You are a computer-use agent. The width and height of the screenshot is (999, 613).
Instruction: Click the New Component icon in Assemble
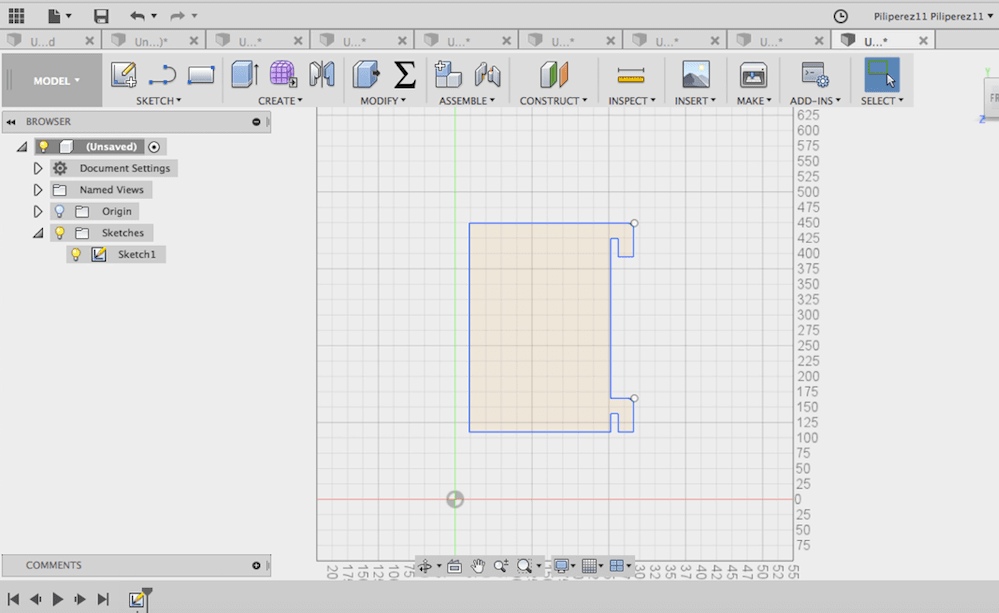pos(448,75)
